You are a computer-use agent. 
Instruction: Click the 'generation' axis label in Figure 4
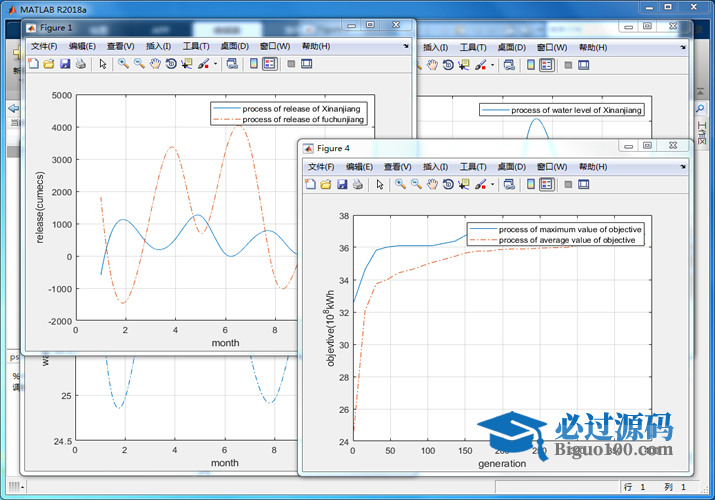[x=502, y=464]
